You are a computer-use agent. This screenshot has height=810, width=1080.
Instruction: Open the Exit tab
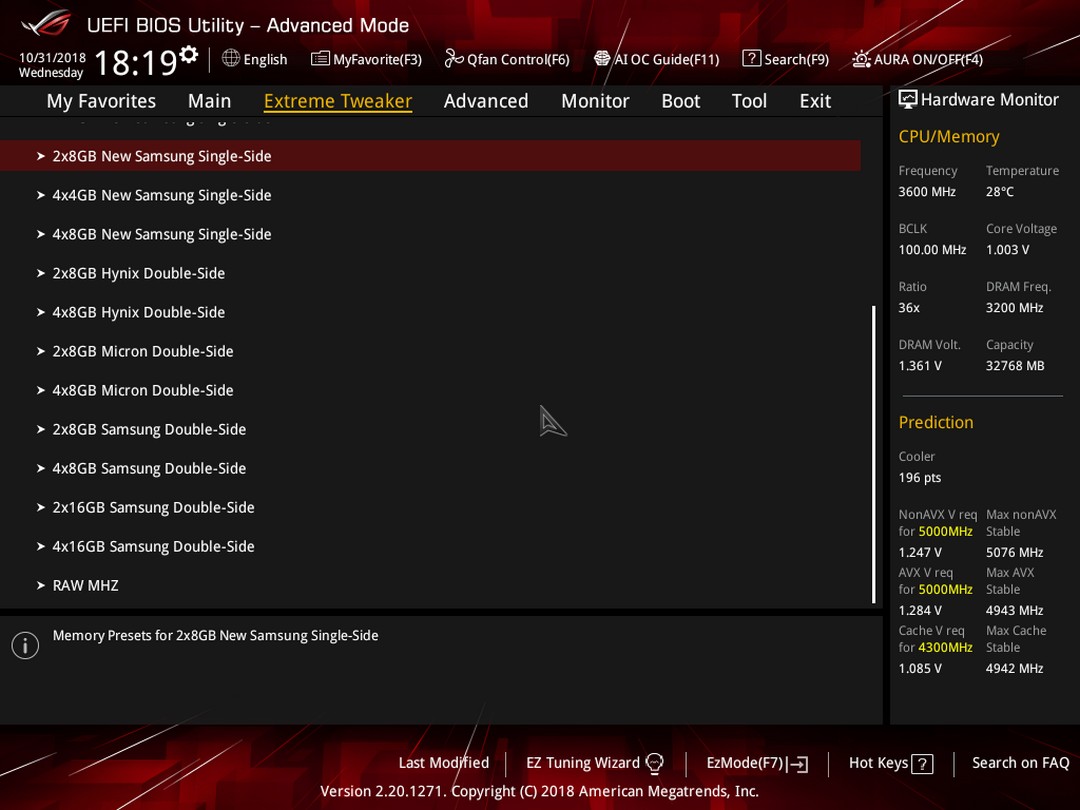(816, 101)
